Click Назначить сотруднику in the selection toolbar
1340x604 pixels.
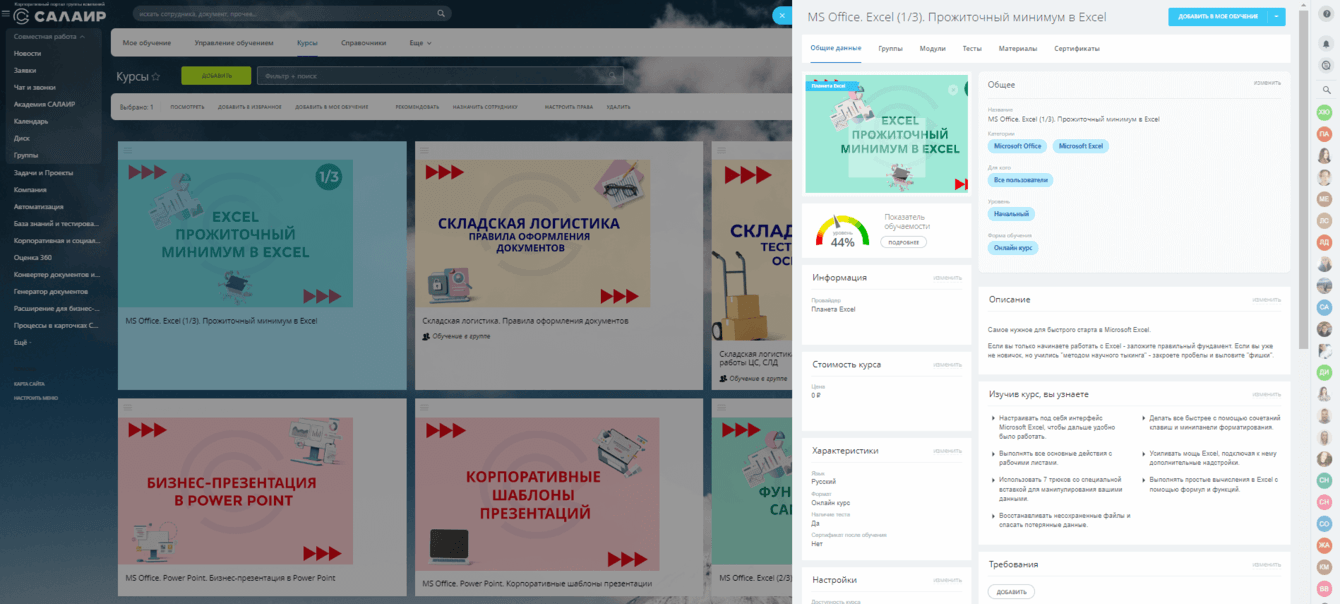485,107
